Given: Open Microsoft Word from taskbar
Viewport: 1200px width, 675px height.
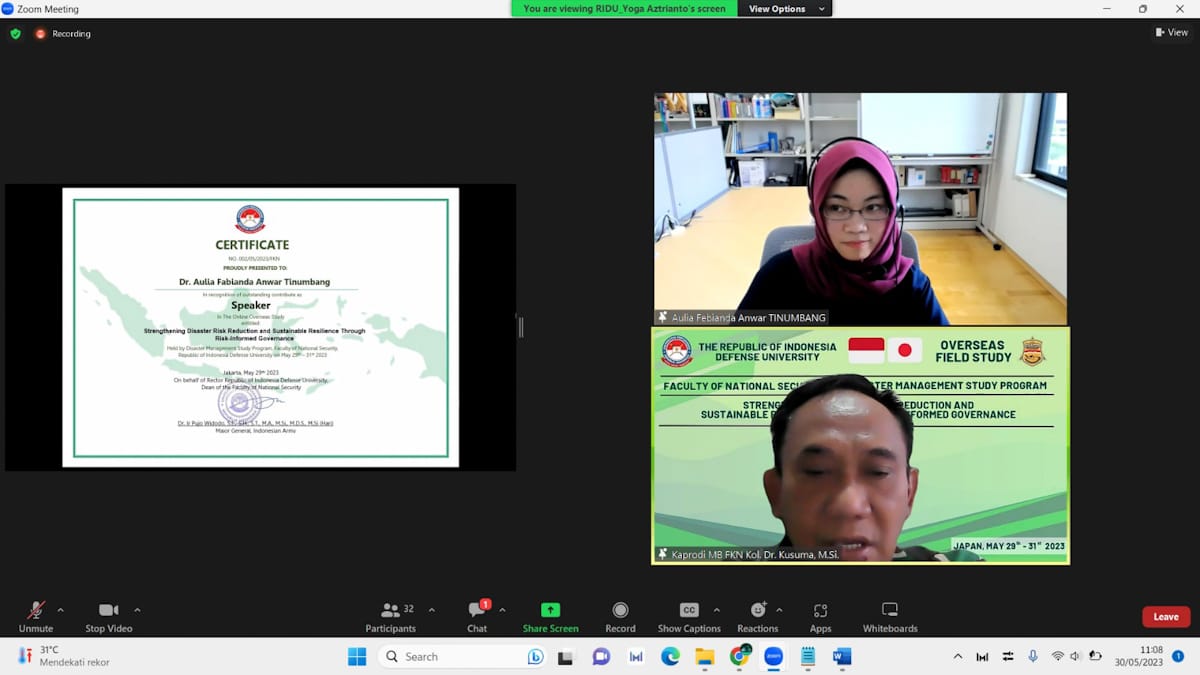Looking at the screenshot, I should [x=842, y=656].
